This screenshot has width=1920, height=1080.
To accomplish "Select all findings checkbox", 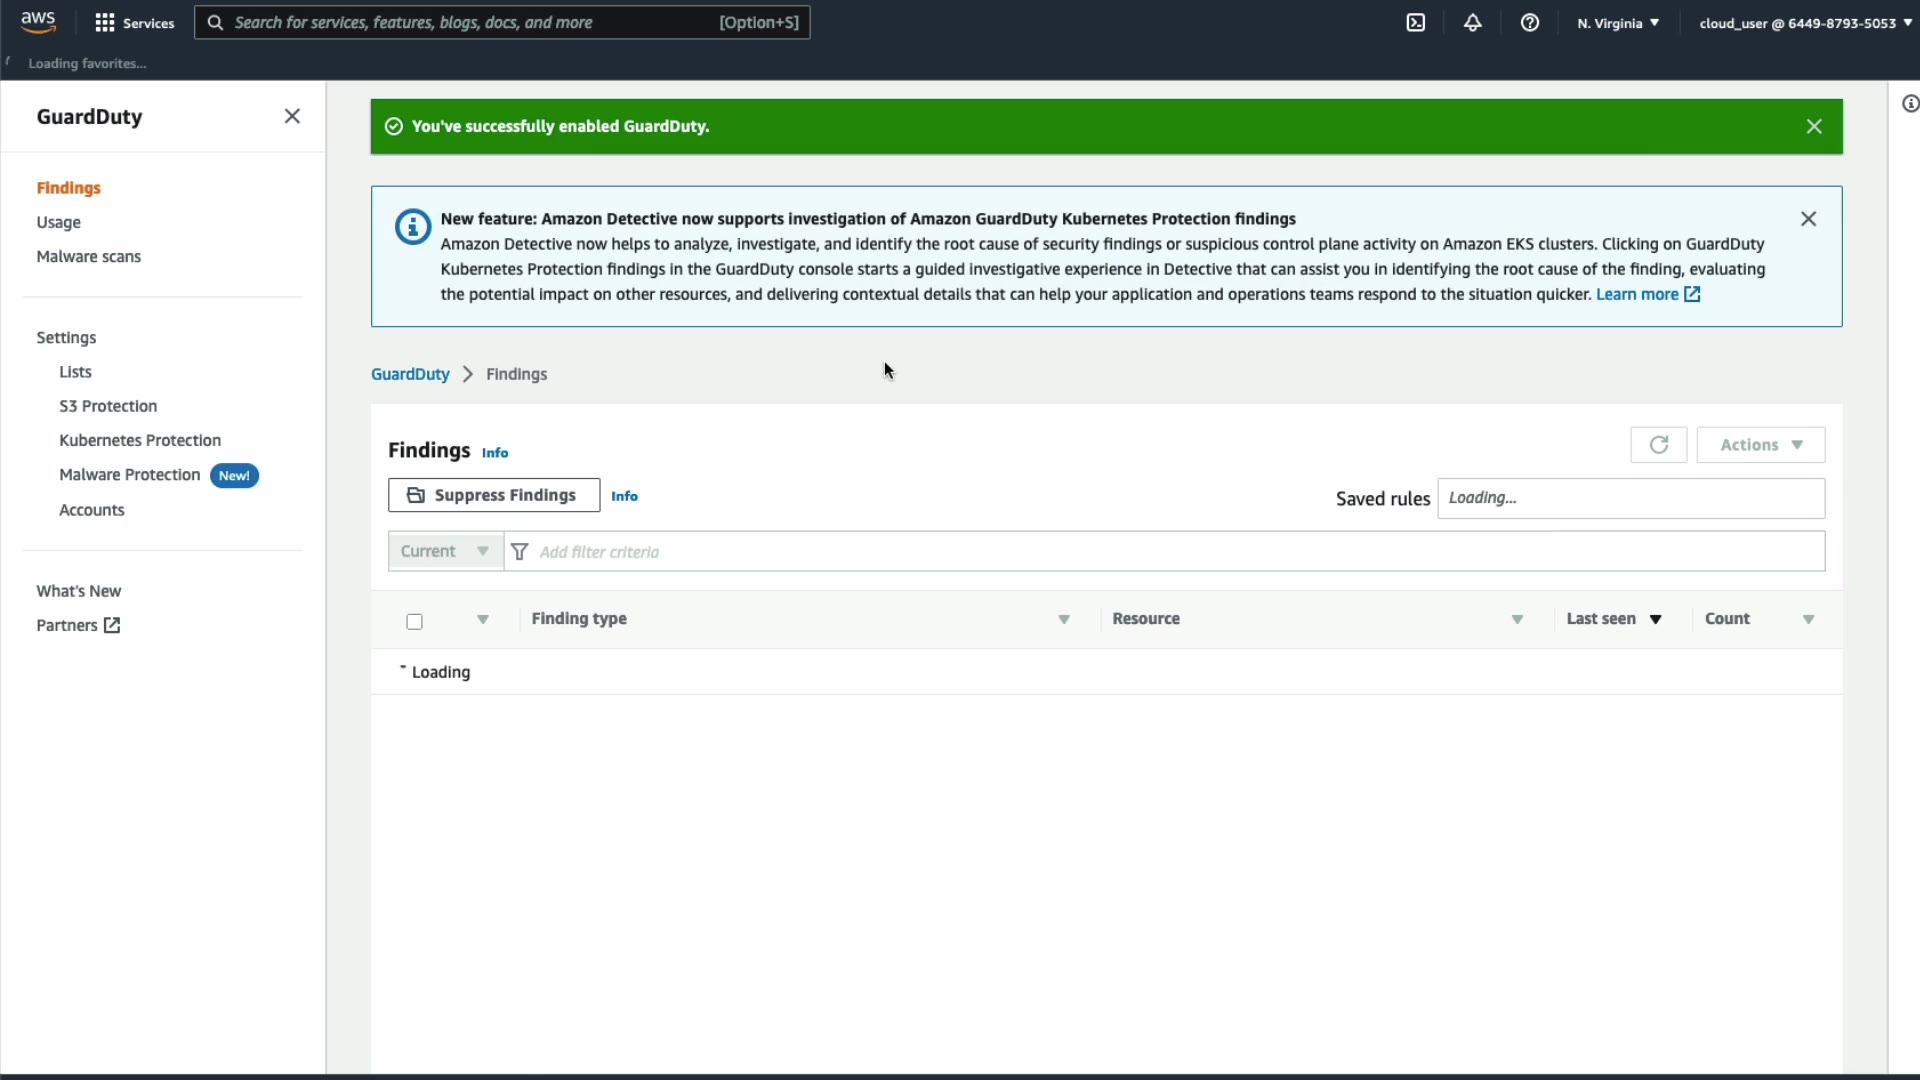I will 414,622.
